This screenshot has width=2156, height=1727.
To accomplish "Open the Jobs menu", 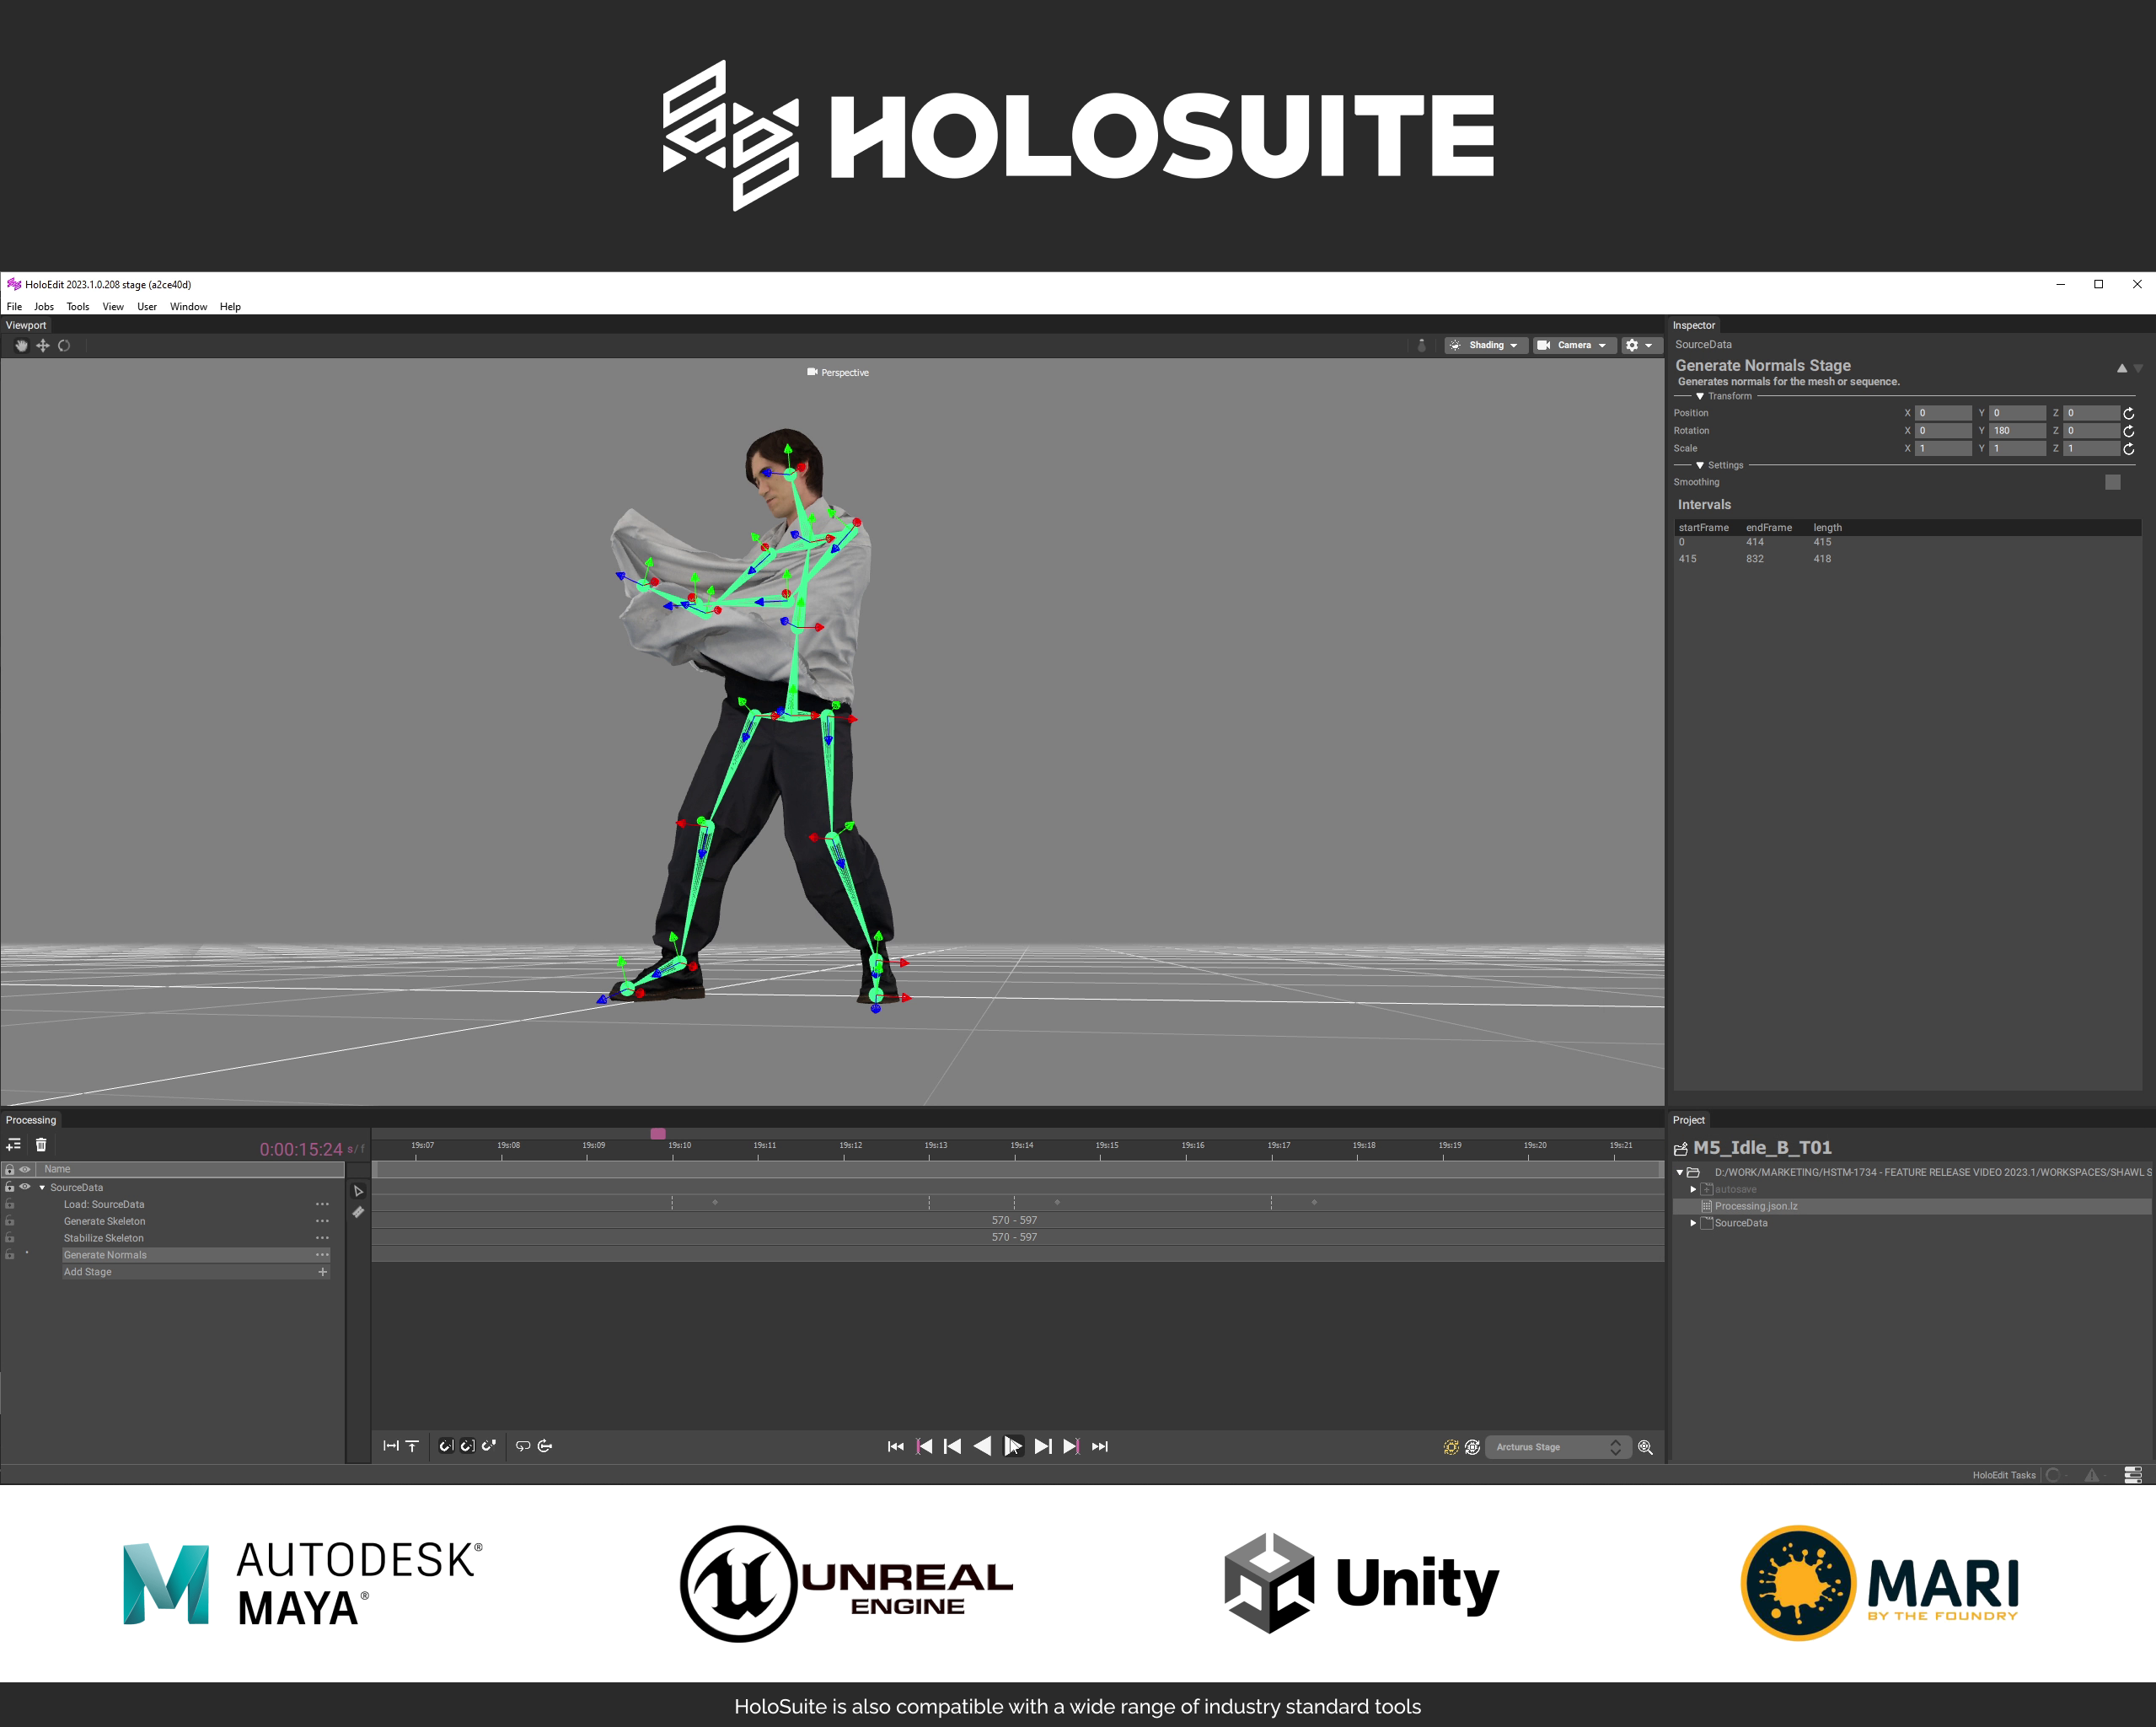I will 44,307.
